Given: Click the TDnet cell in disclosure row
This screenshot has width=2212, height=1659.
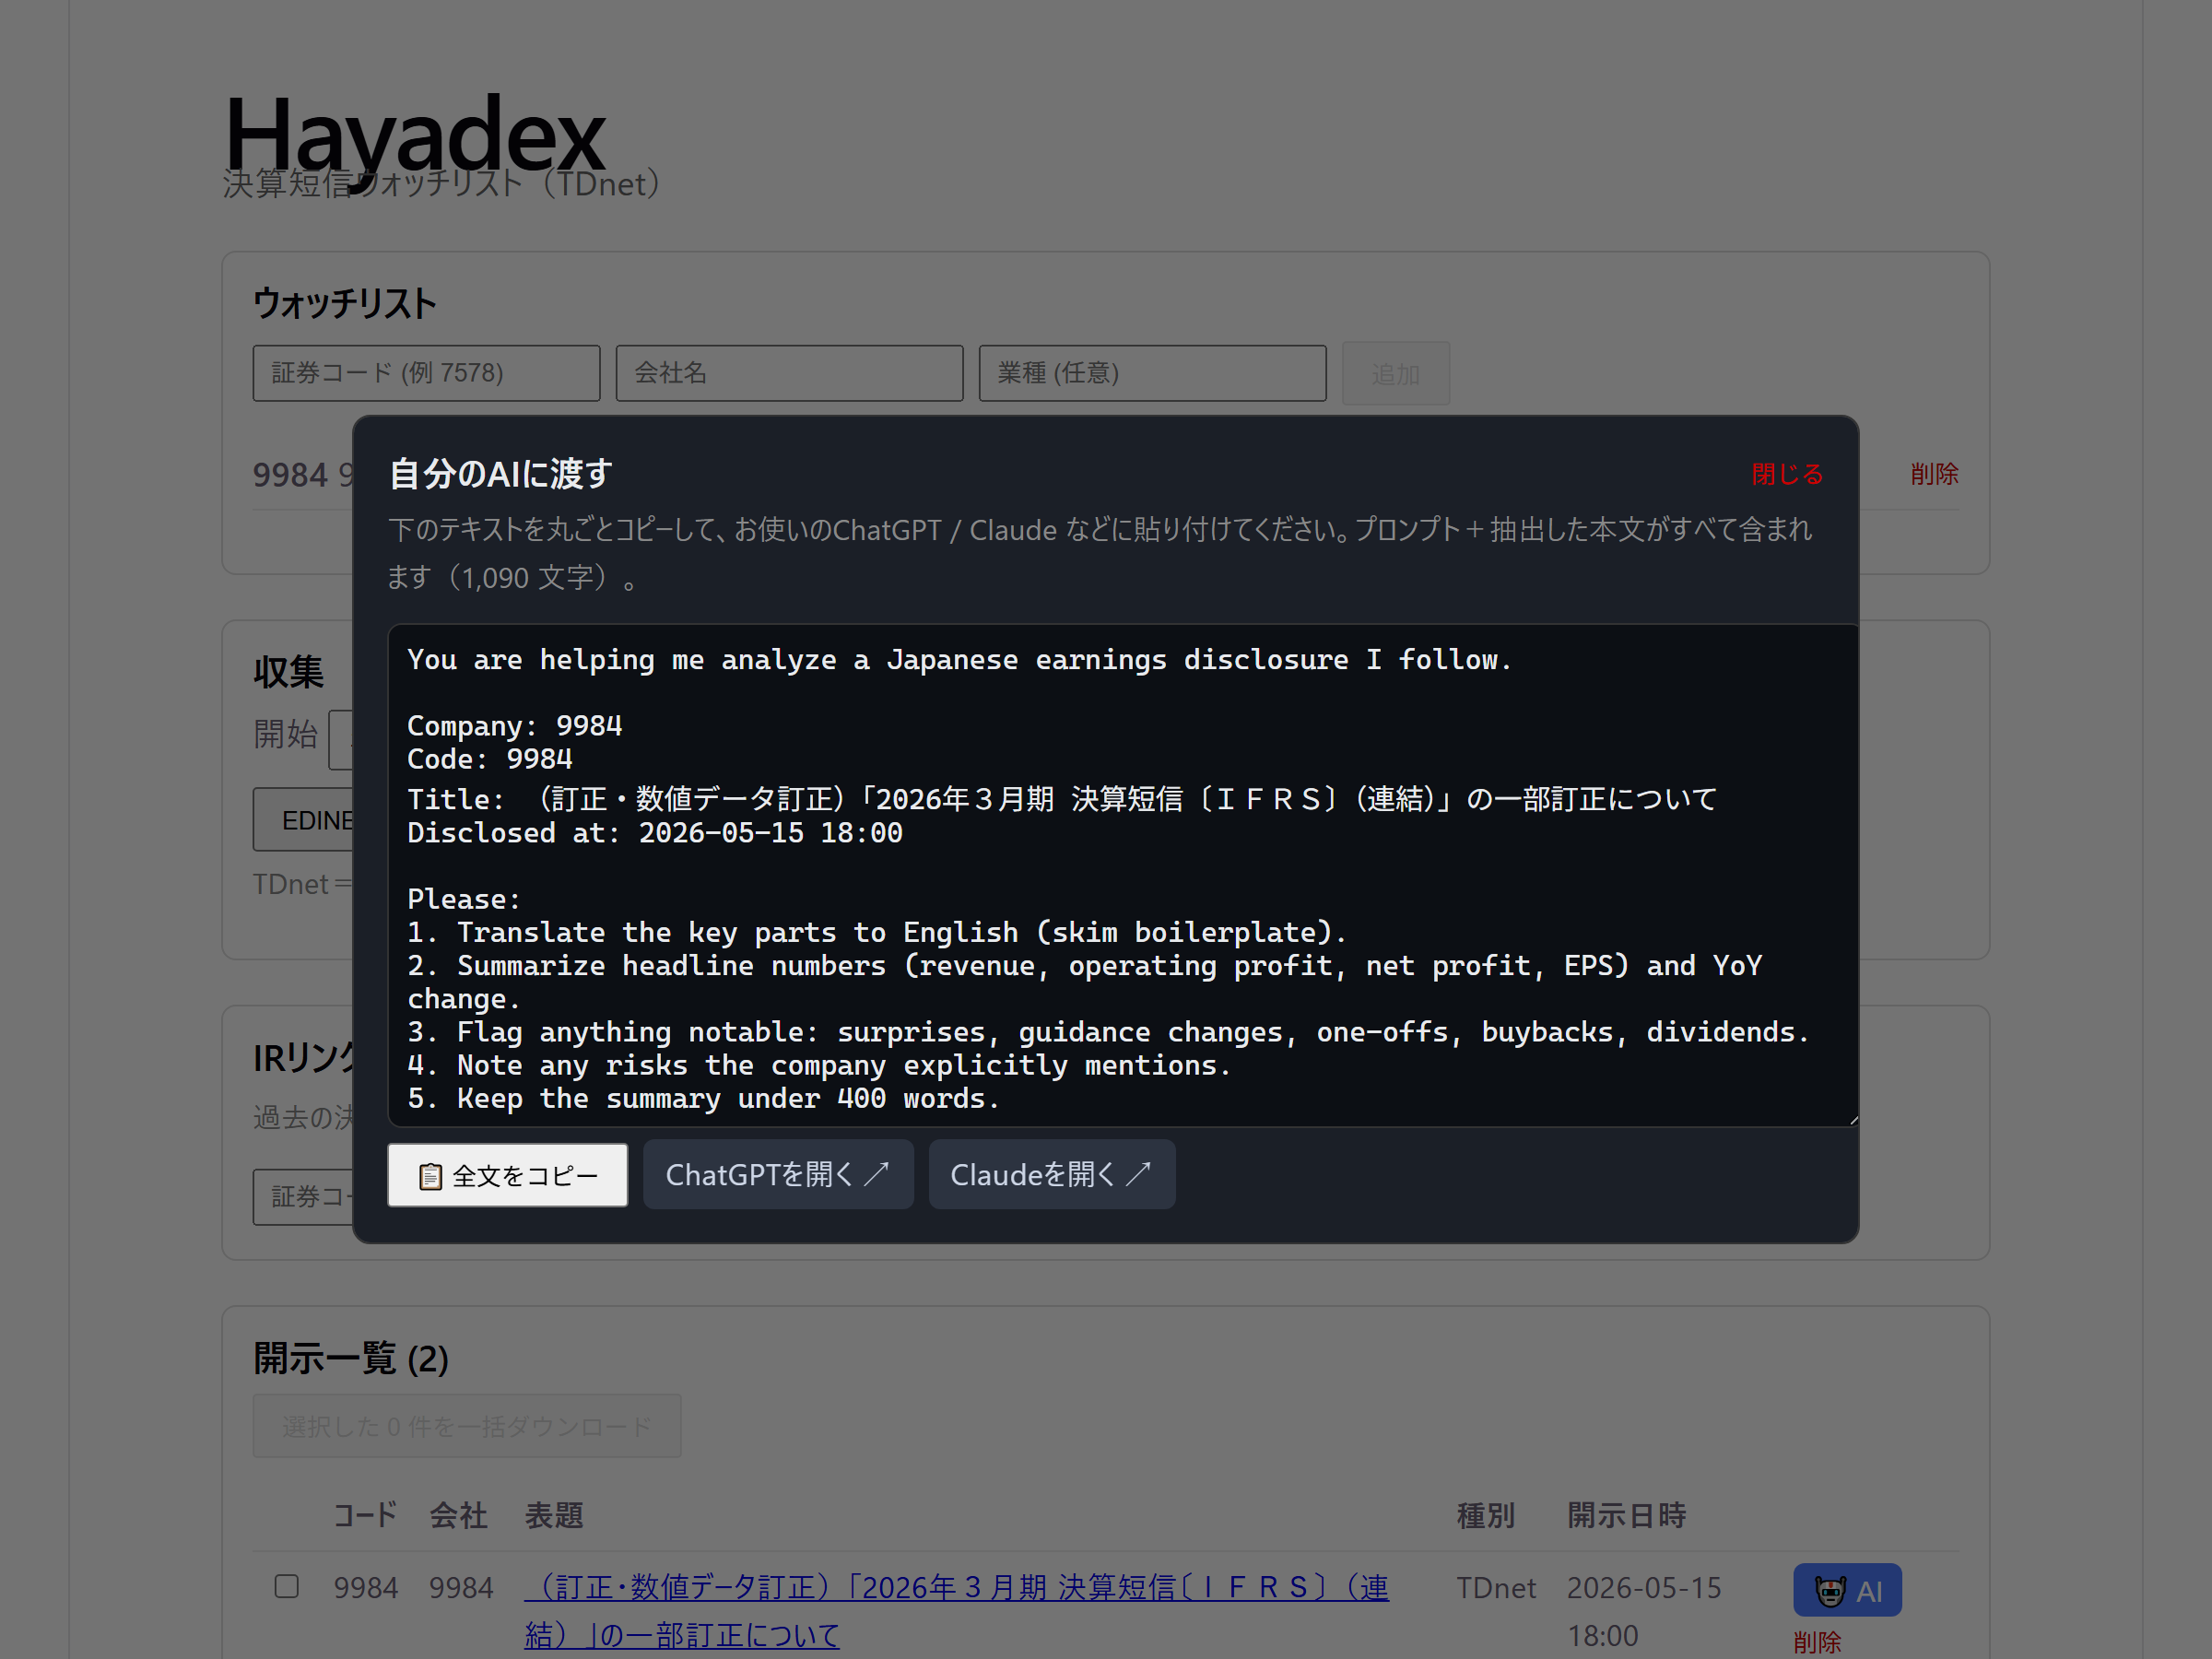Looking at the screenshot, I should 1495,1588.
